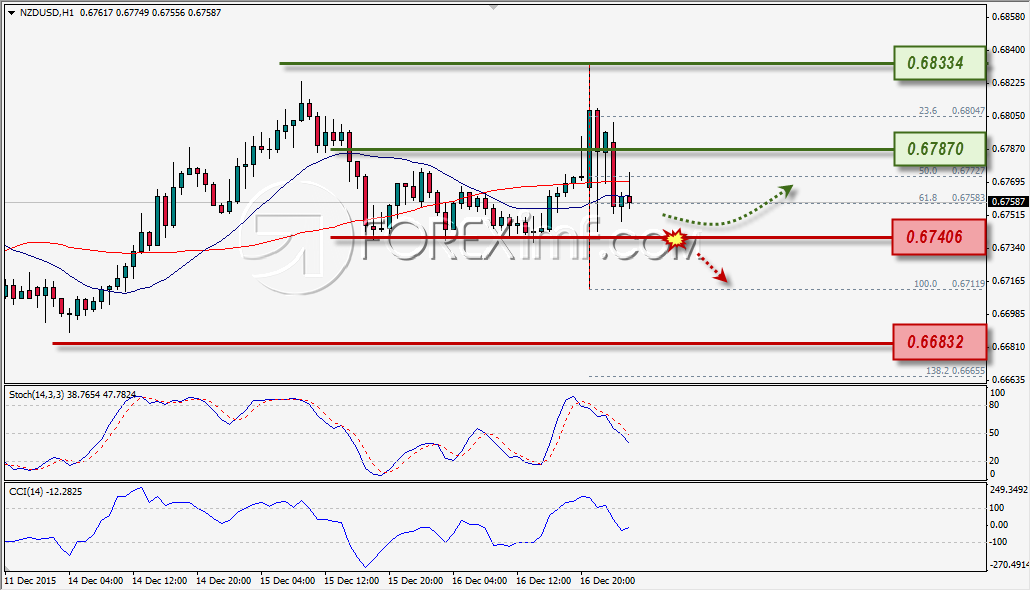Click price axis value 0.67515
The height and width of the screenshot is (591, 1031).
[1009, 214]
